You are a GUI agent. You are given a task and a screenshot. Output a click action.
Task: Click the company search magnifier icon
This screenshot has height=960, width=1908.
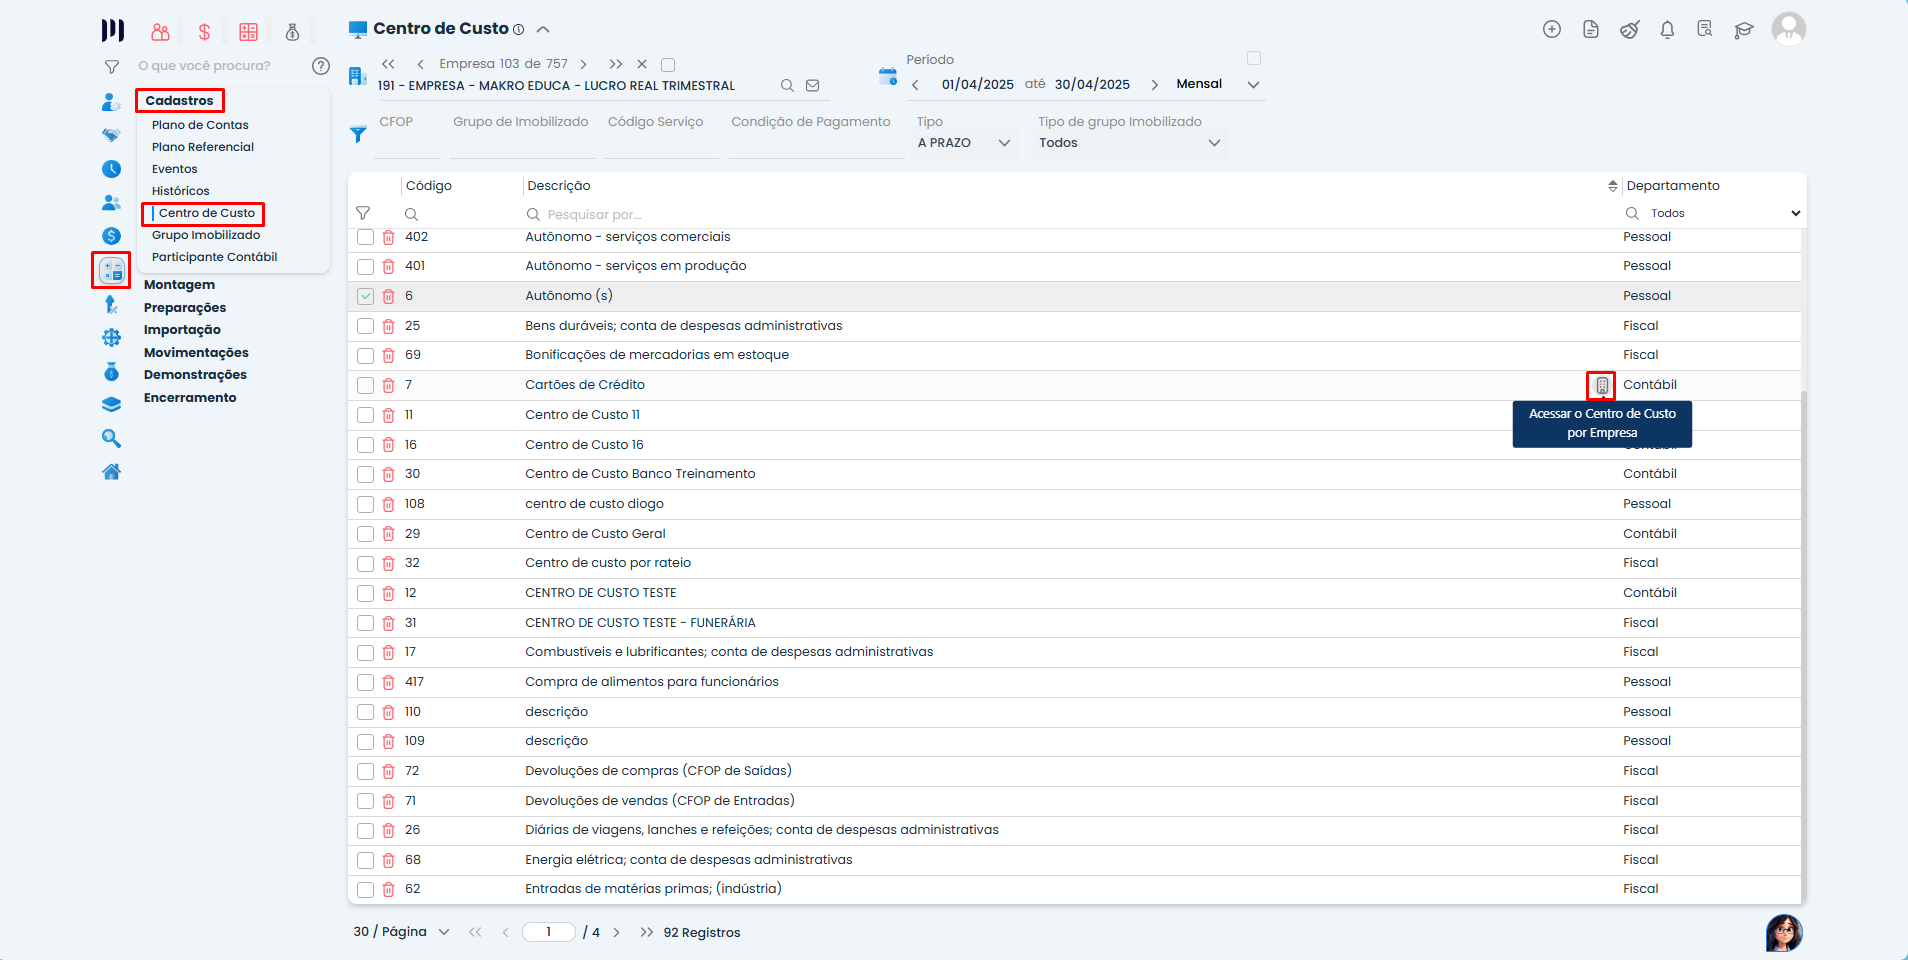coord(787,86)
